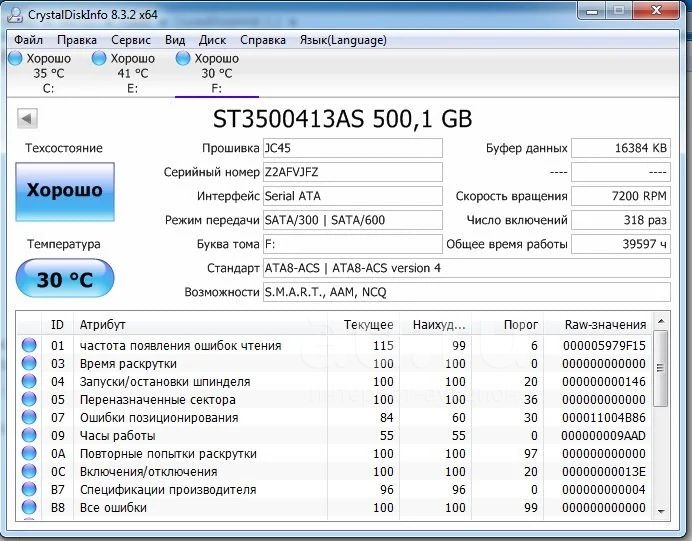The height and width of the screenshot is (541, 692).
Task: Minimize the CrystalDiskInfo window
Action: click(591, 11)
